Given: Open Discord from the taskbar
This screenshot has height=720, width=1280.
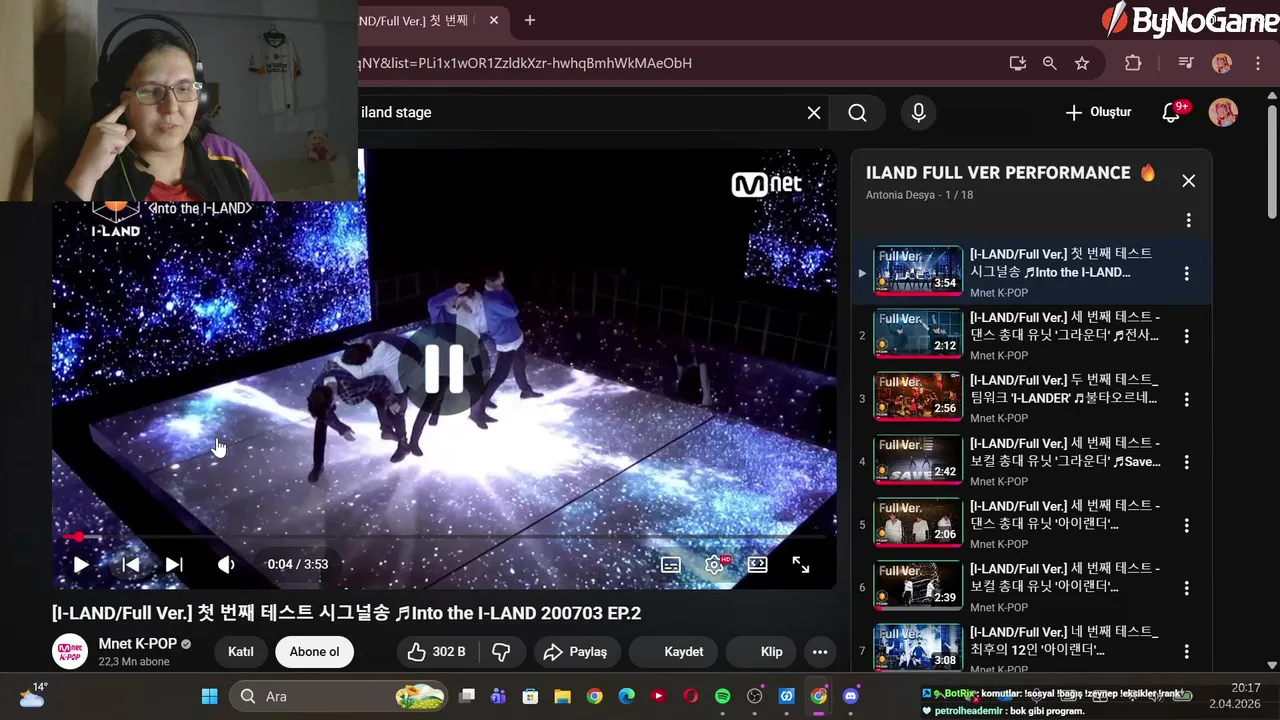Looking at the screenshot, I should [851, 696].
